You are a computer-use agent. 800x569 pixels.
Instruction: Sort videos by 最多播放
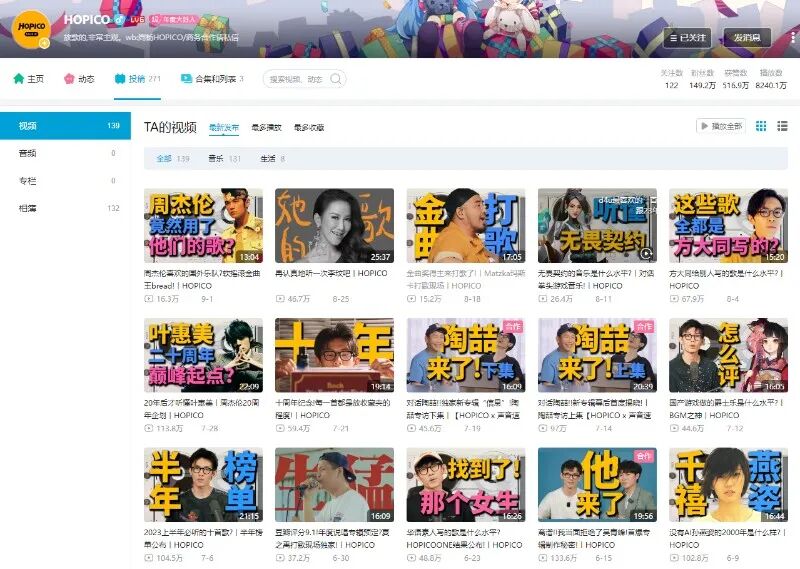point(266,127)
